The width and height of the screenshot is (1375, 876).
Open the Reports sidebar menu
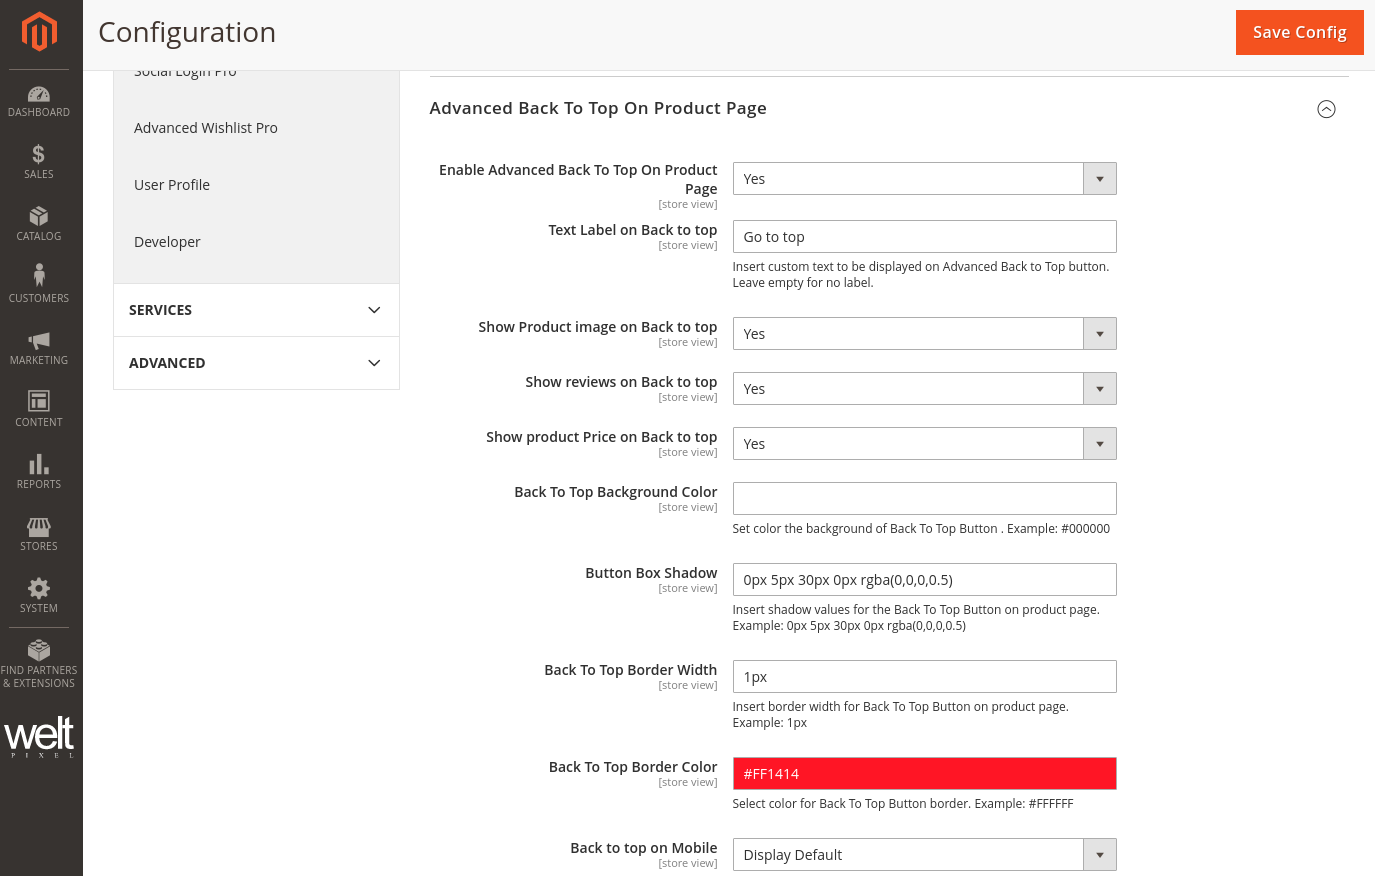tap(39, 472)
